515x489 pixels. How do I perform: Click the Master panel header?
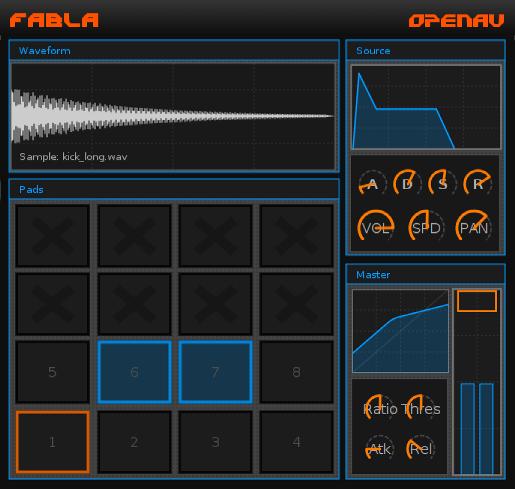pyautogui.click(x=426, y=275)
